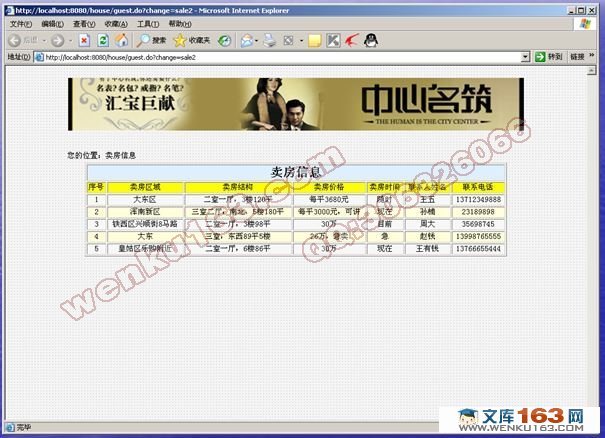Click the 皇姑区乐购附近 cell
Image resolution: width=605 pixels, height=438 pixels.
(145, 249)
